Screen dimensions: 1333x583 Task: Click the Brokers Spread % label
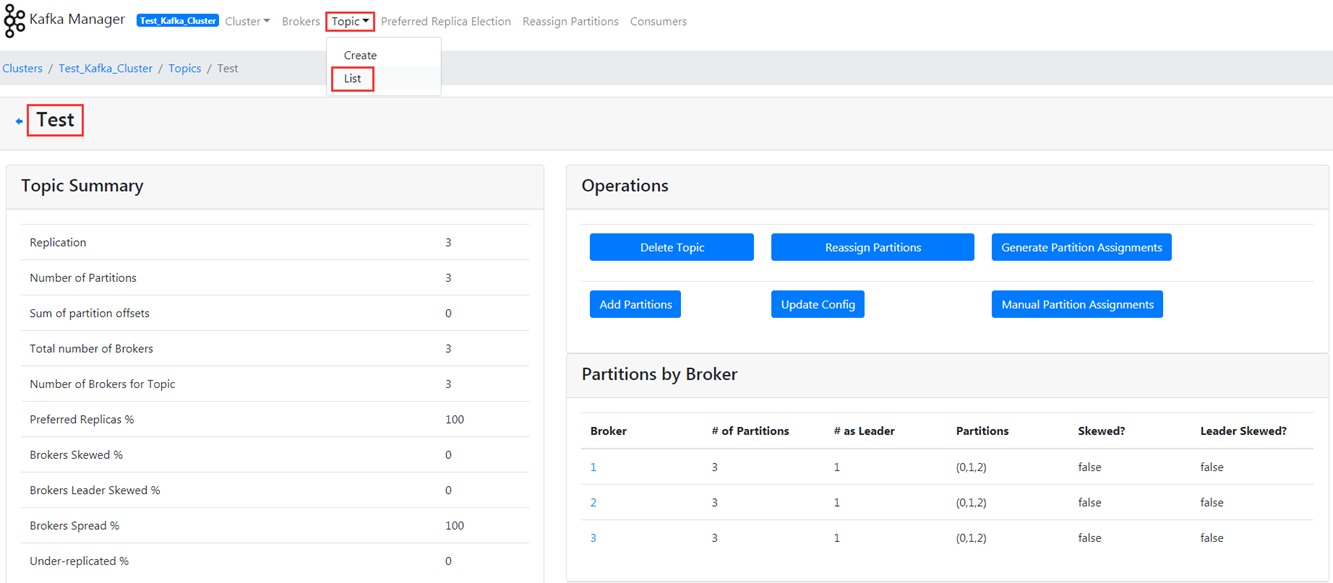(x=75, y=526)
